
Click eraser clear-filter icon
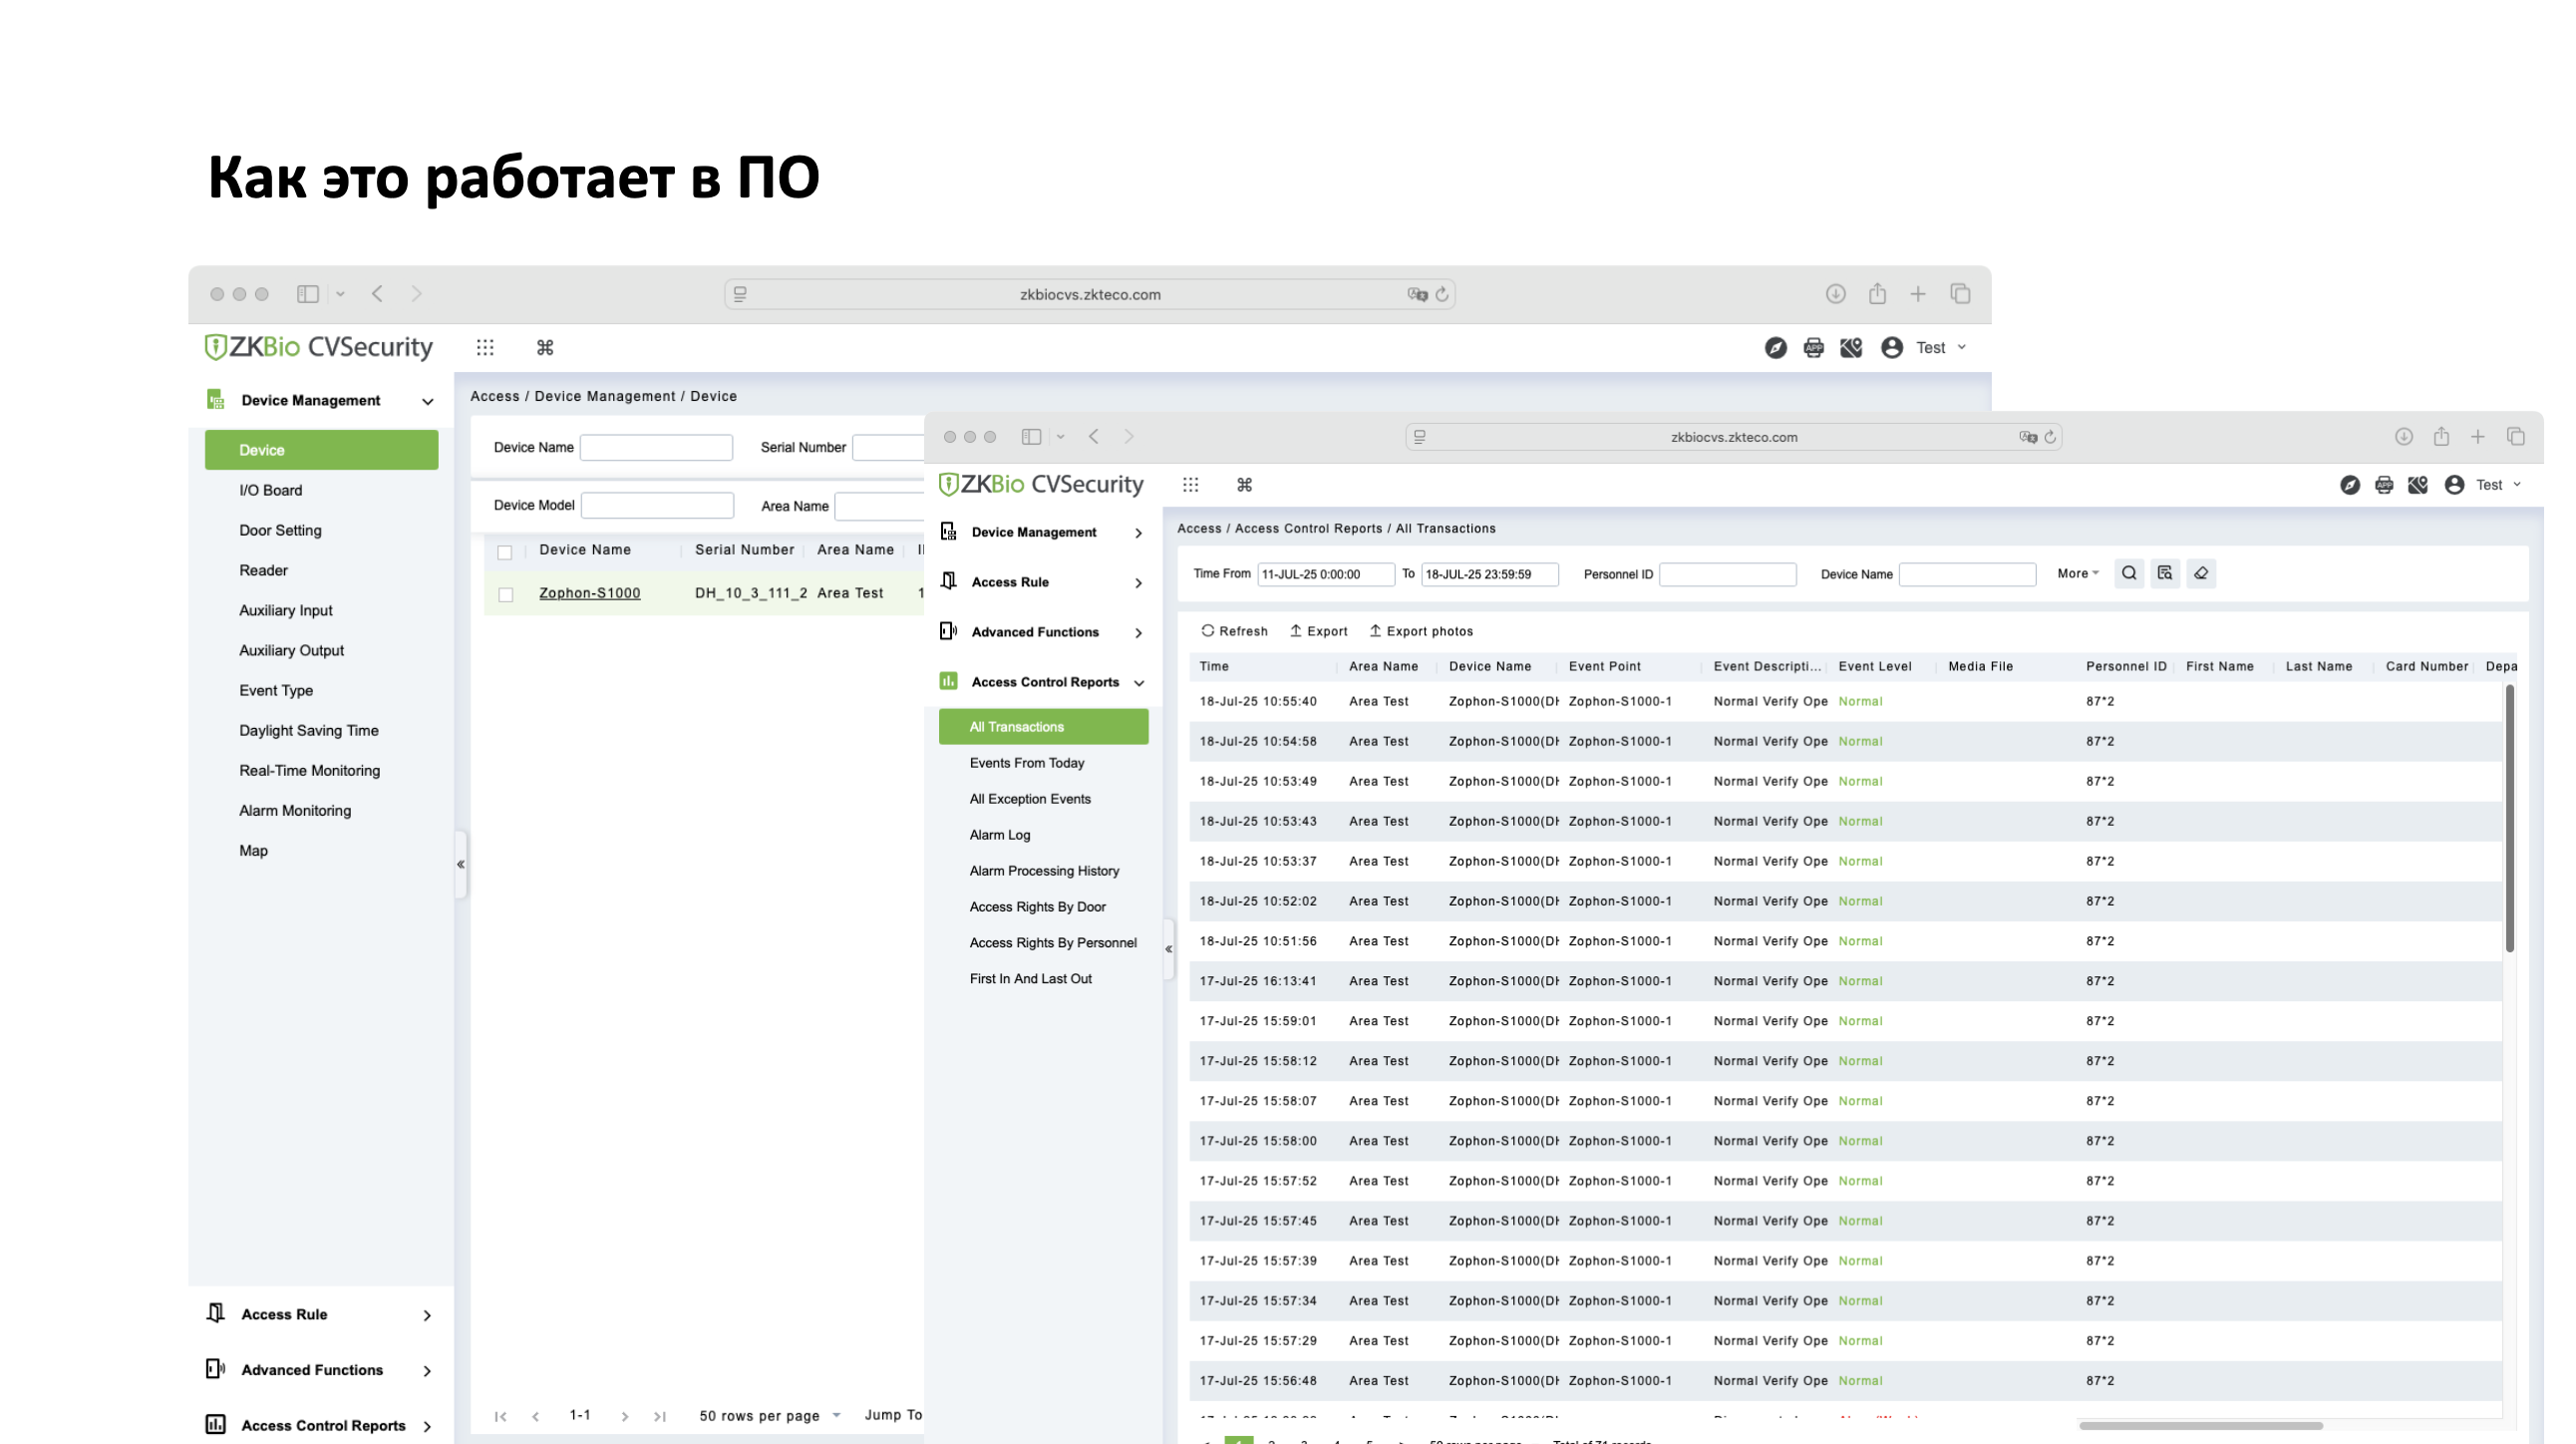(2201, 573)
